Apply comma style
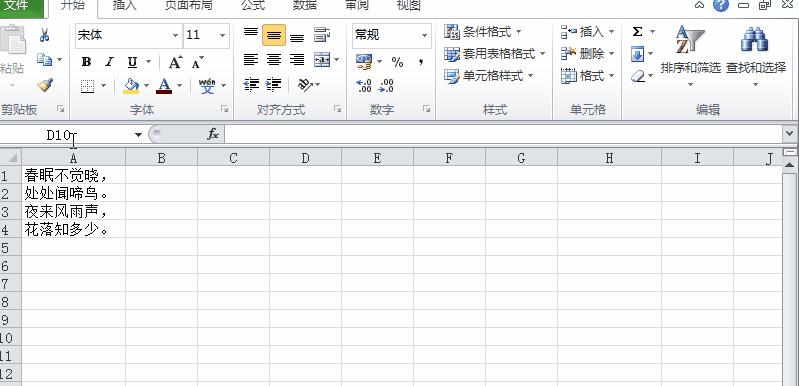This screenshot has width=799, height=386. (421, 62)
